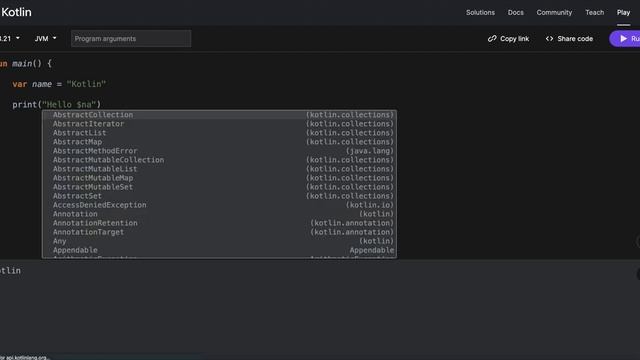The image size is (640, 360).
Task: Click the Kotlin logo text
Action: pyautogui.click(x=16, y=12)
